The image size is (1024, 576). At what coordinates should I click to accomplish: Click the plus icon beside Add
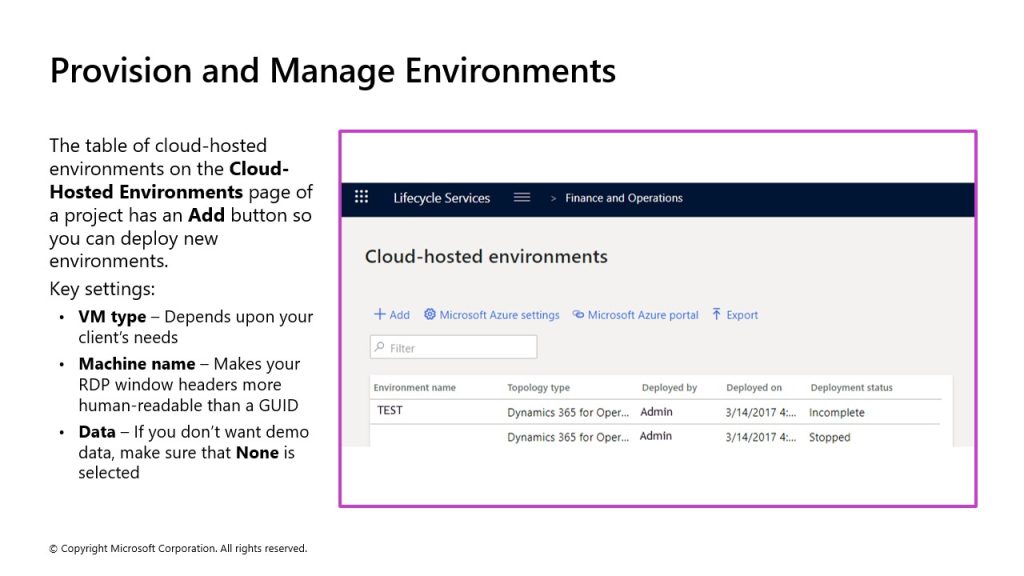[379, 314]
